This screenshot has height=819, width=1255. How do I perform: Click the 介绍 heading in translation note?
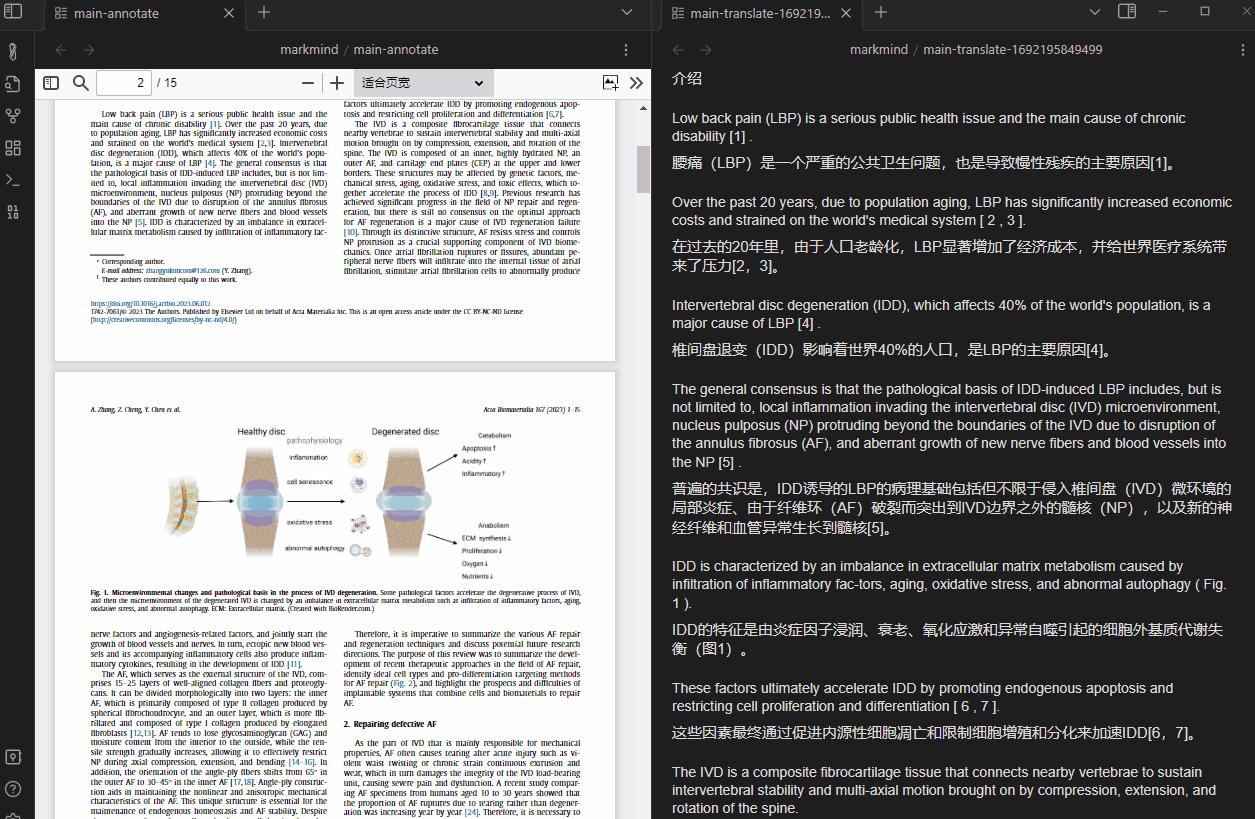[687, 78]
